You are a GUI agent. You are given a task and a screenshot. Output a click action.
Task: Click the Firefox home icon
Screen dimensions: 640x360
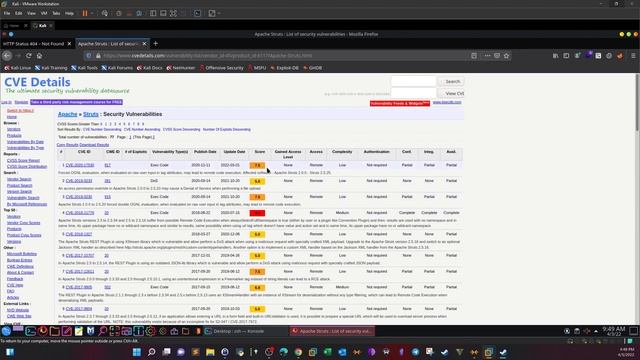coord(39,56)
